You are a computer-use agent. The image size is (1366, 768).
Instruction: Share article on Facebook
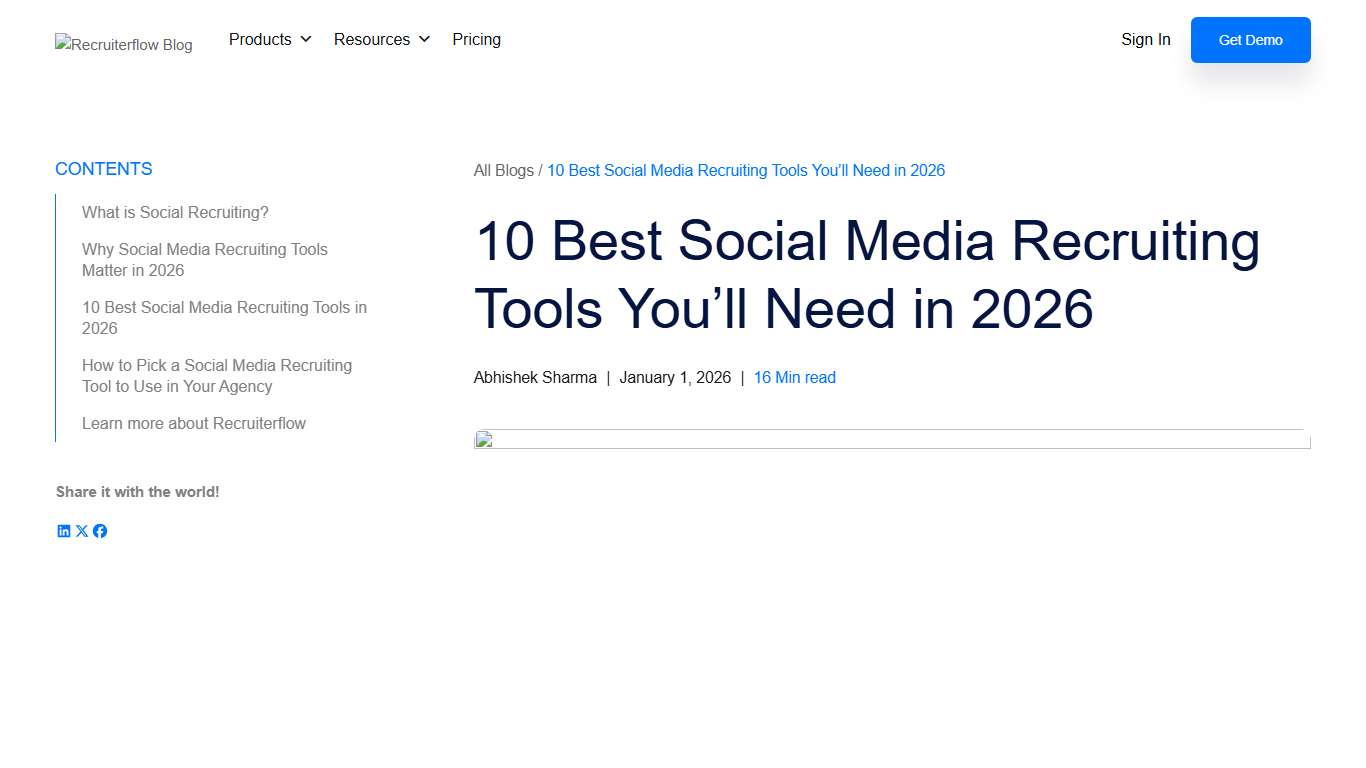click(x=100, y=531)
